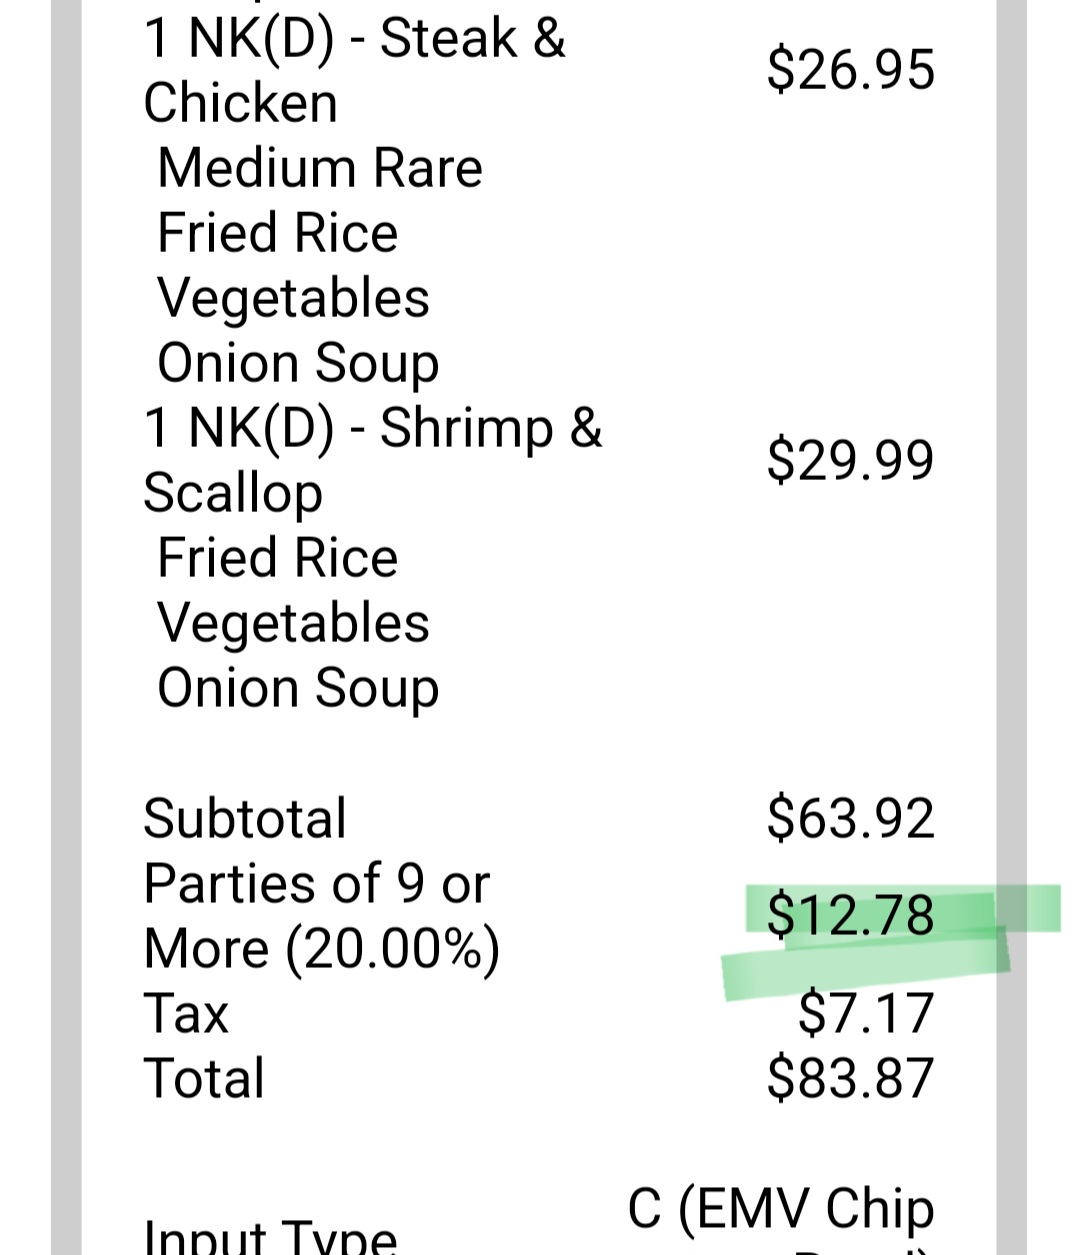Viewport: 1080px width, 1255px height.
Task: Select the $26.95 item price
Action: pyautogui.click(x=850, y=70)
